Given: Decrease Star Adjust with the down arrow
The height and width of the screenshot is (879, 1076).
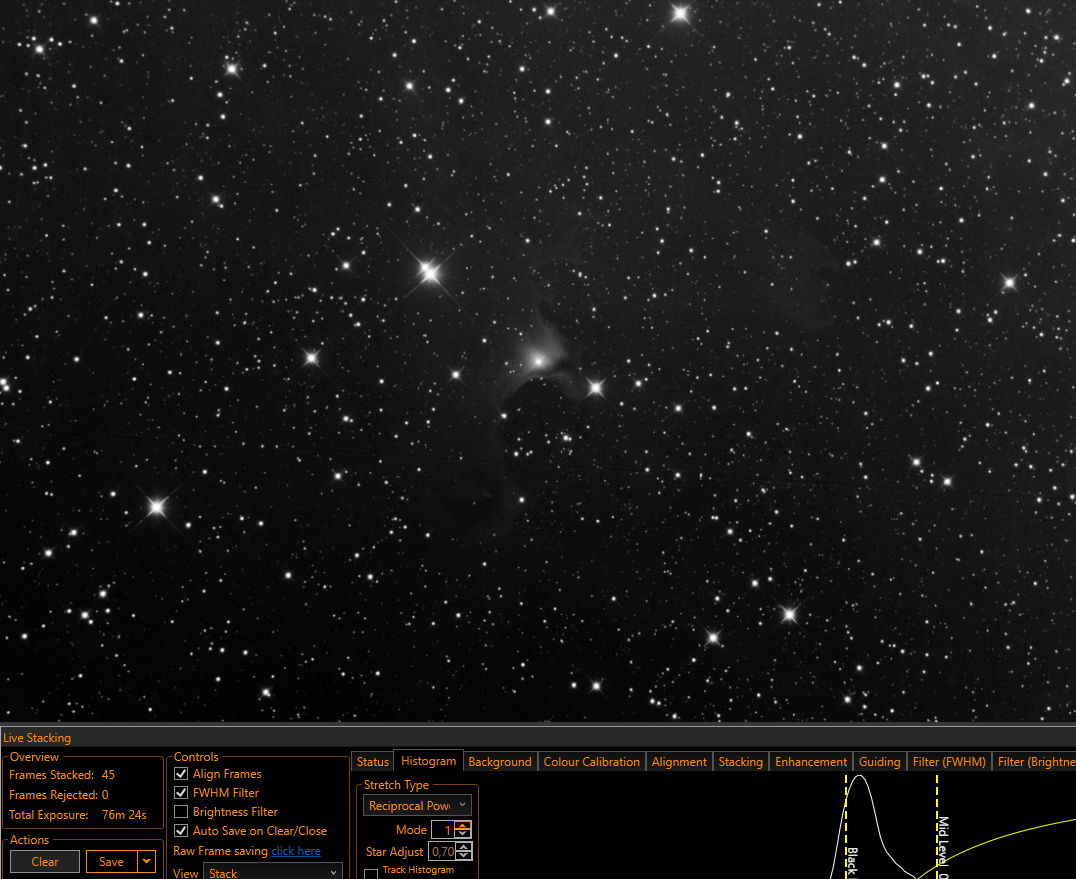Looking at the screenshot, I should [463, 856].
